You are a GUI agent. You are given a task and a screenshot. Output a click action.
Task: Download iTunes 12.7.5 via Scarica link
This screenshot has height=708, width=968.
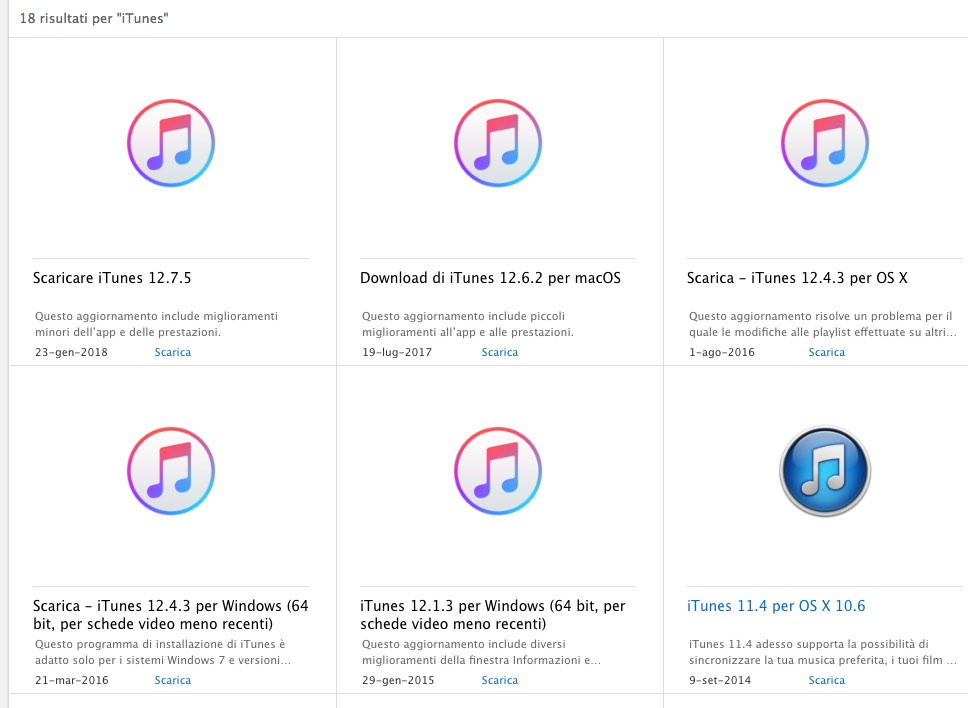click(x=173, y=352)
